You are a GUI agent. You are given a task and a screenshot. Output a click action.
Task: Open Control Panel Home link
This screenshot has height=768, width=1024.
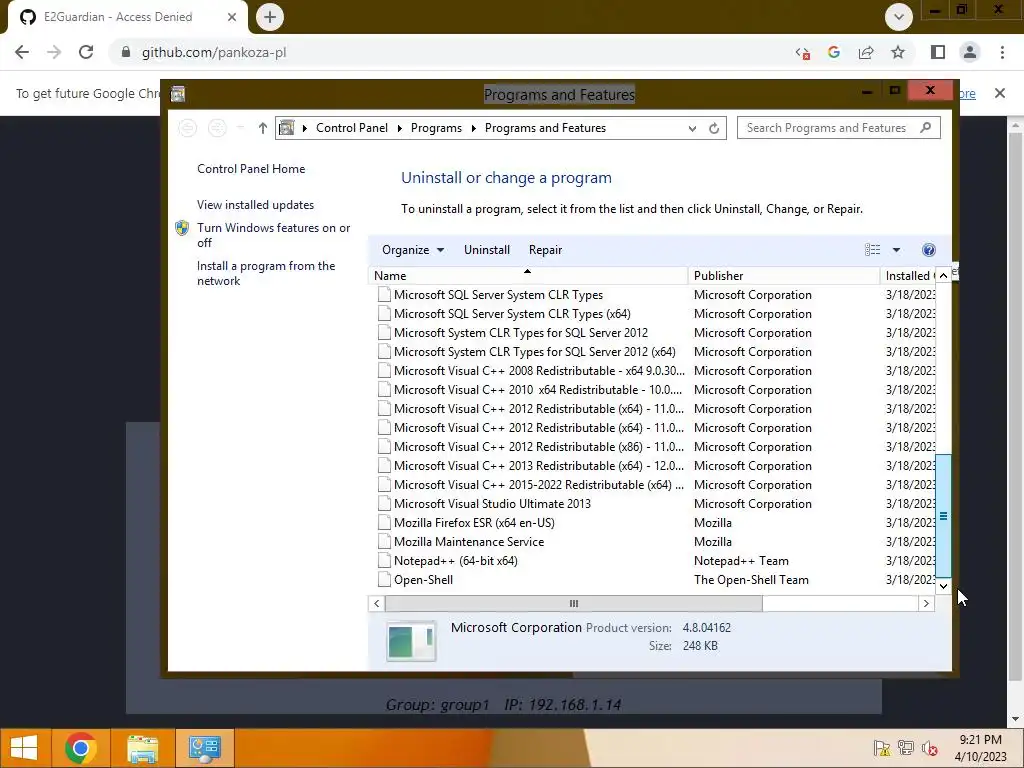(x=251, y=168)
